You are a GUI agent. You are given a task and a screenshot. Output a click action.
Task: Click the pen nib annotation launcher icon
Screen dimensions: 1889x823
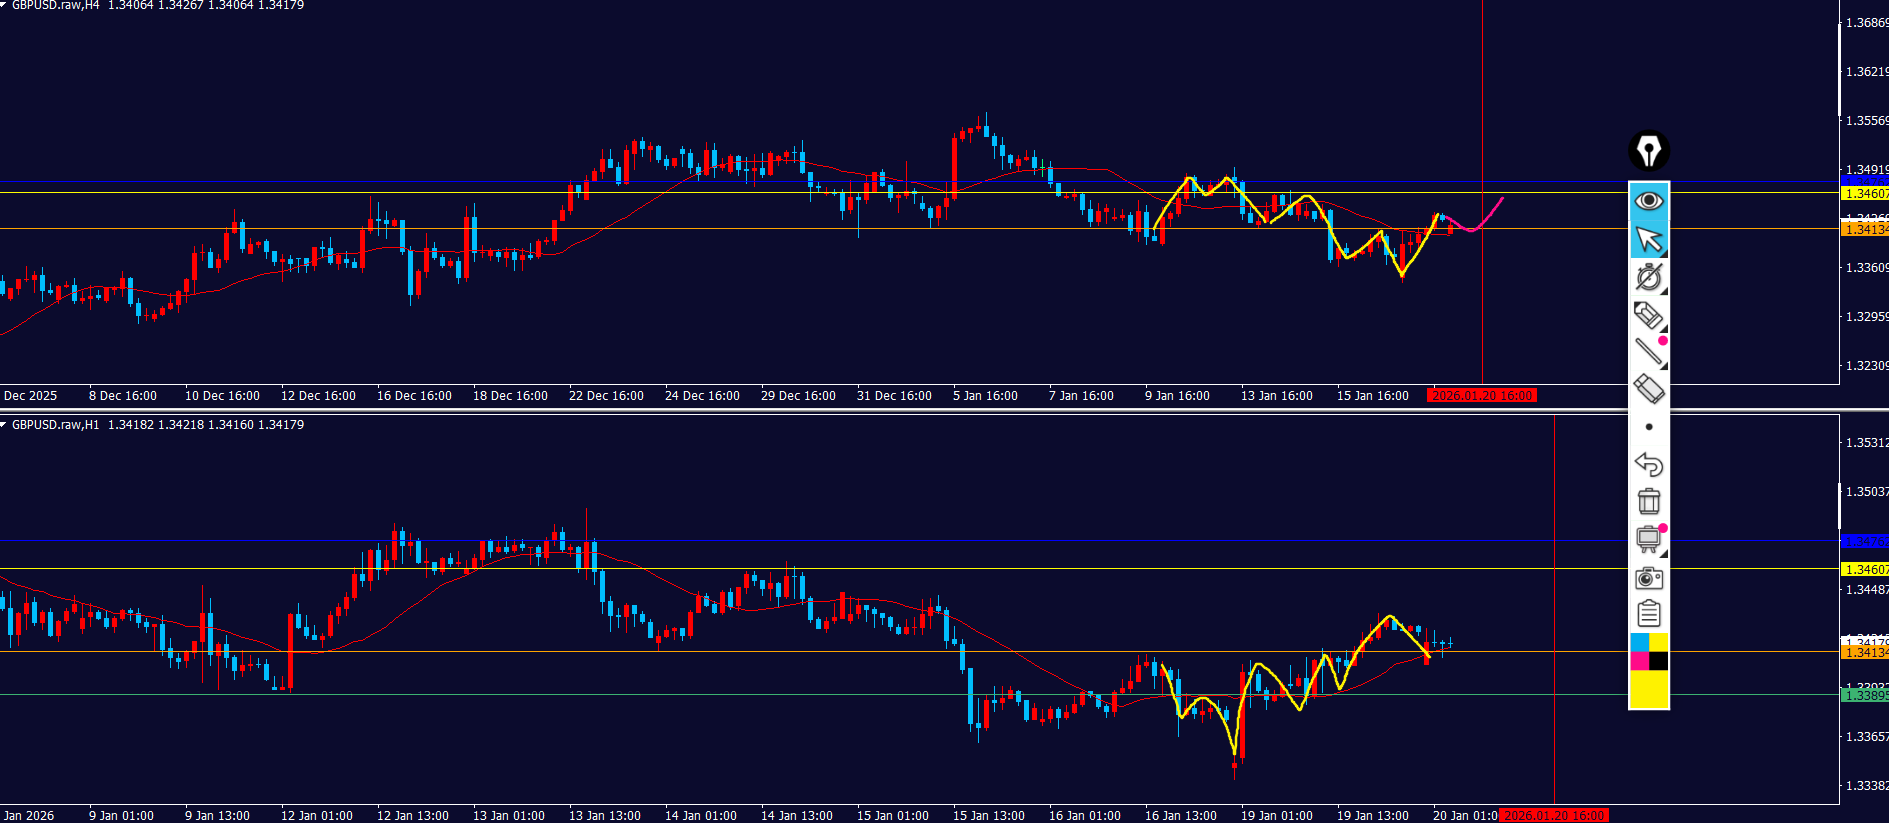[1648, 151]
